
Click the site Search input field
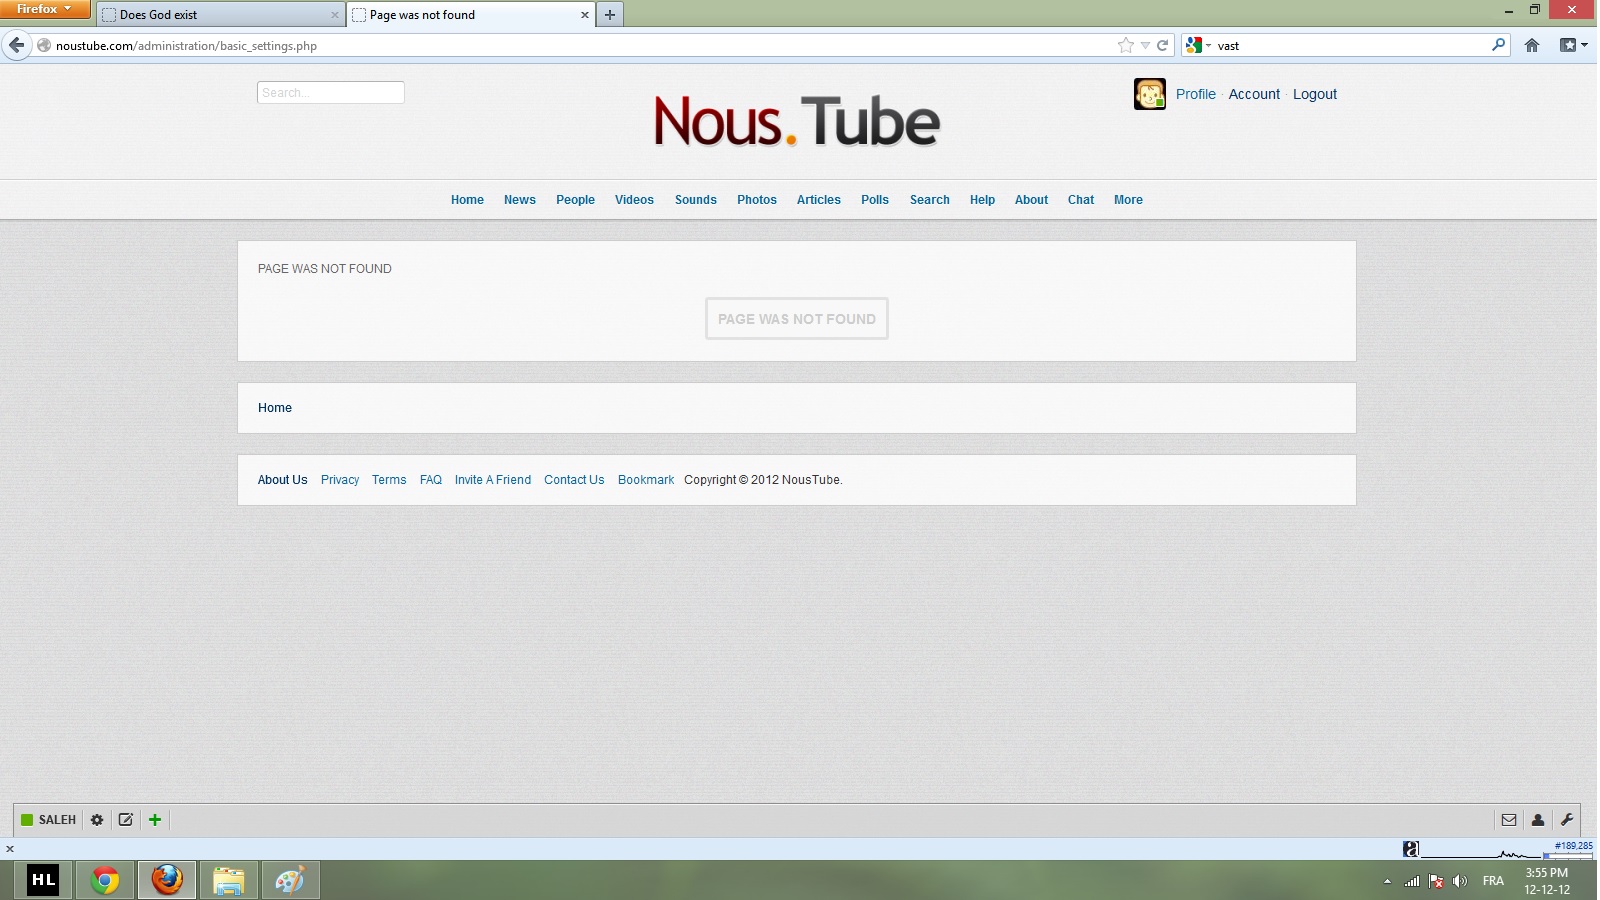tap(331, 93)
